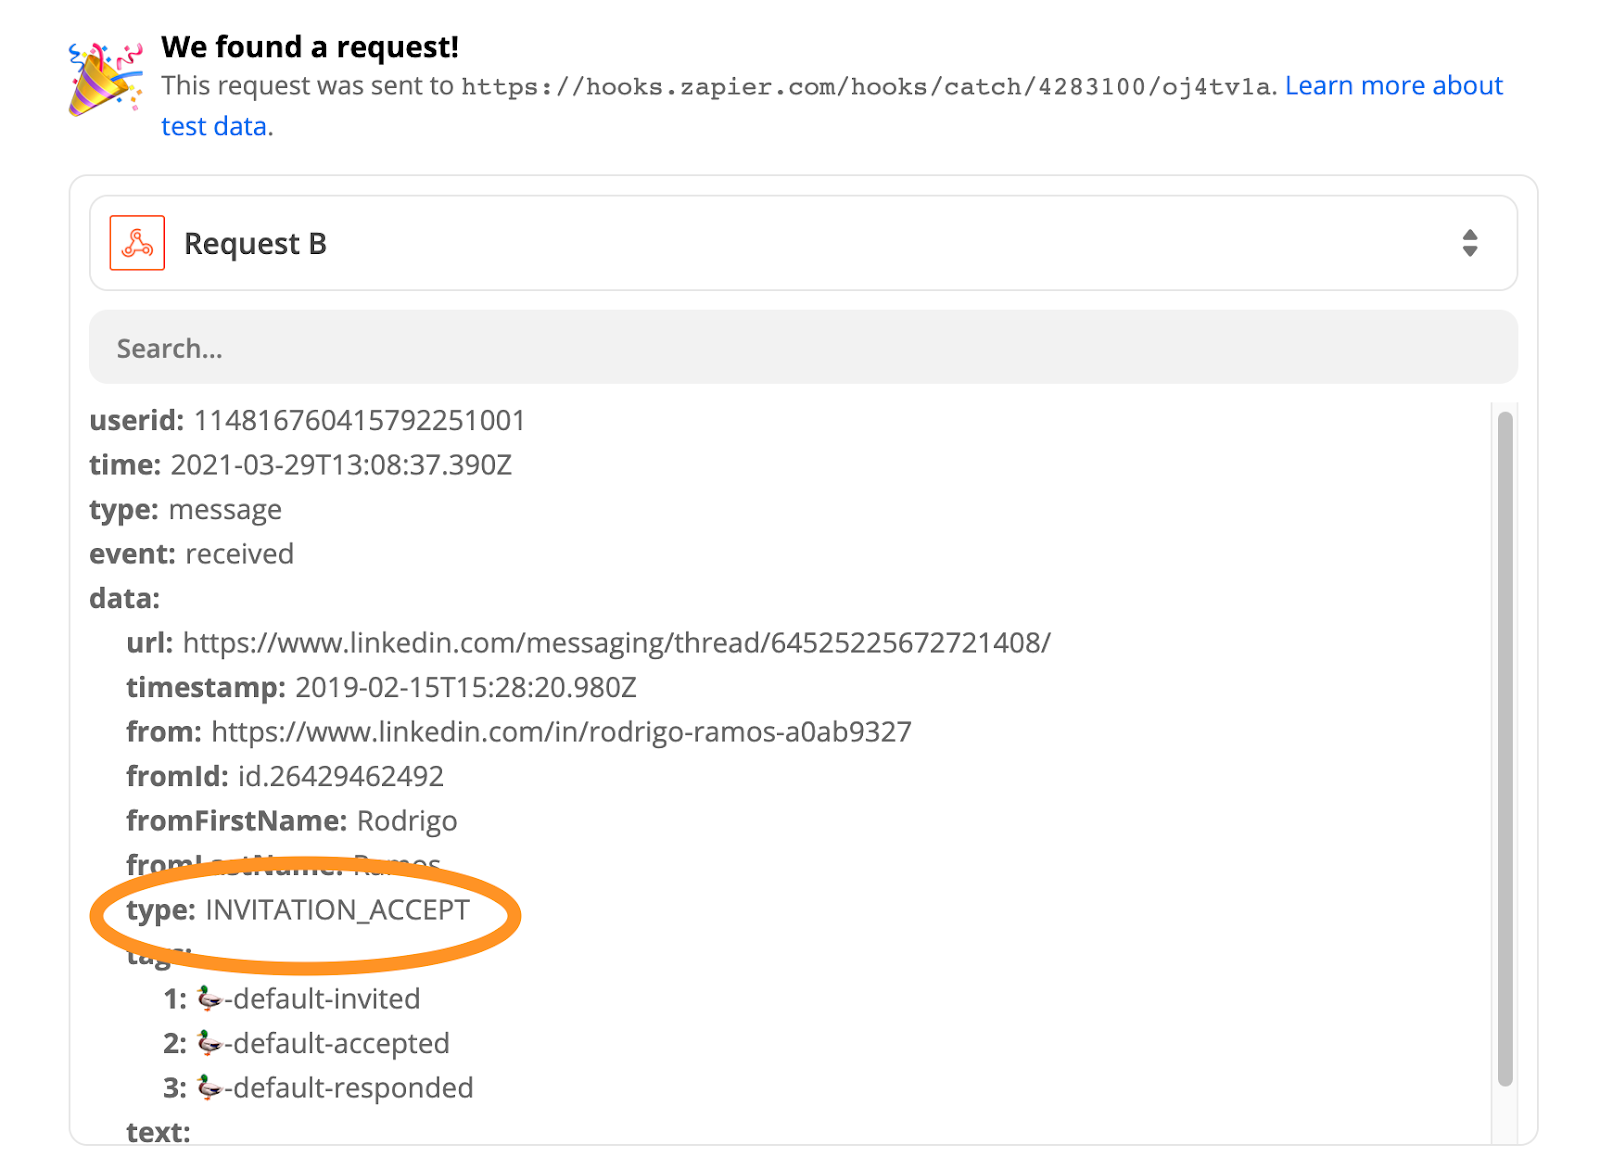1600x1170 pixels.
Task: Click the request data vertical scrollbar
Action: click(1505, 748)
